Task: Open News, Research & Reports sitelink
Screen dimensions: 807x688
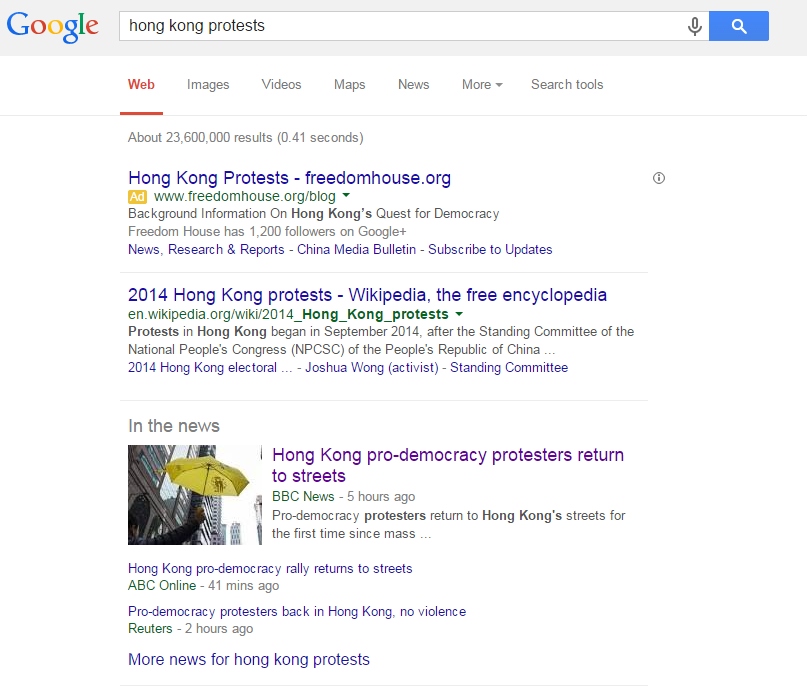Action: coord(206,250)
